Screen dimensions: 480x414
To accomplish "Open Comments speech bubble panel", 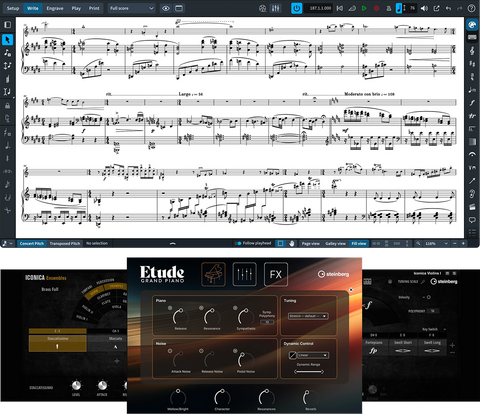I will point(472,220).
